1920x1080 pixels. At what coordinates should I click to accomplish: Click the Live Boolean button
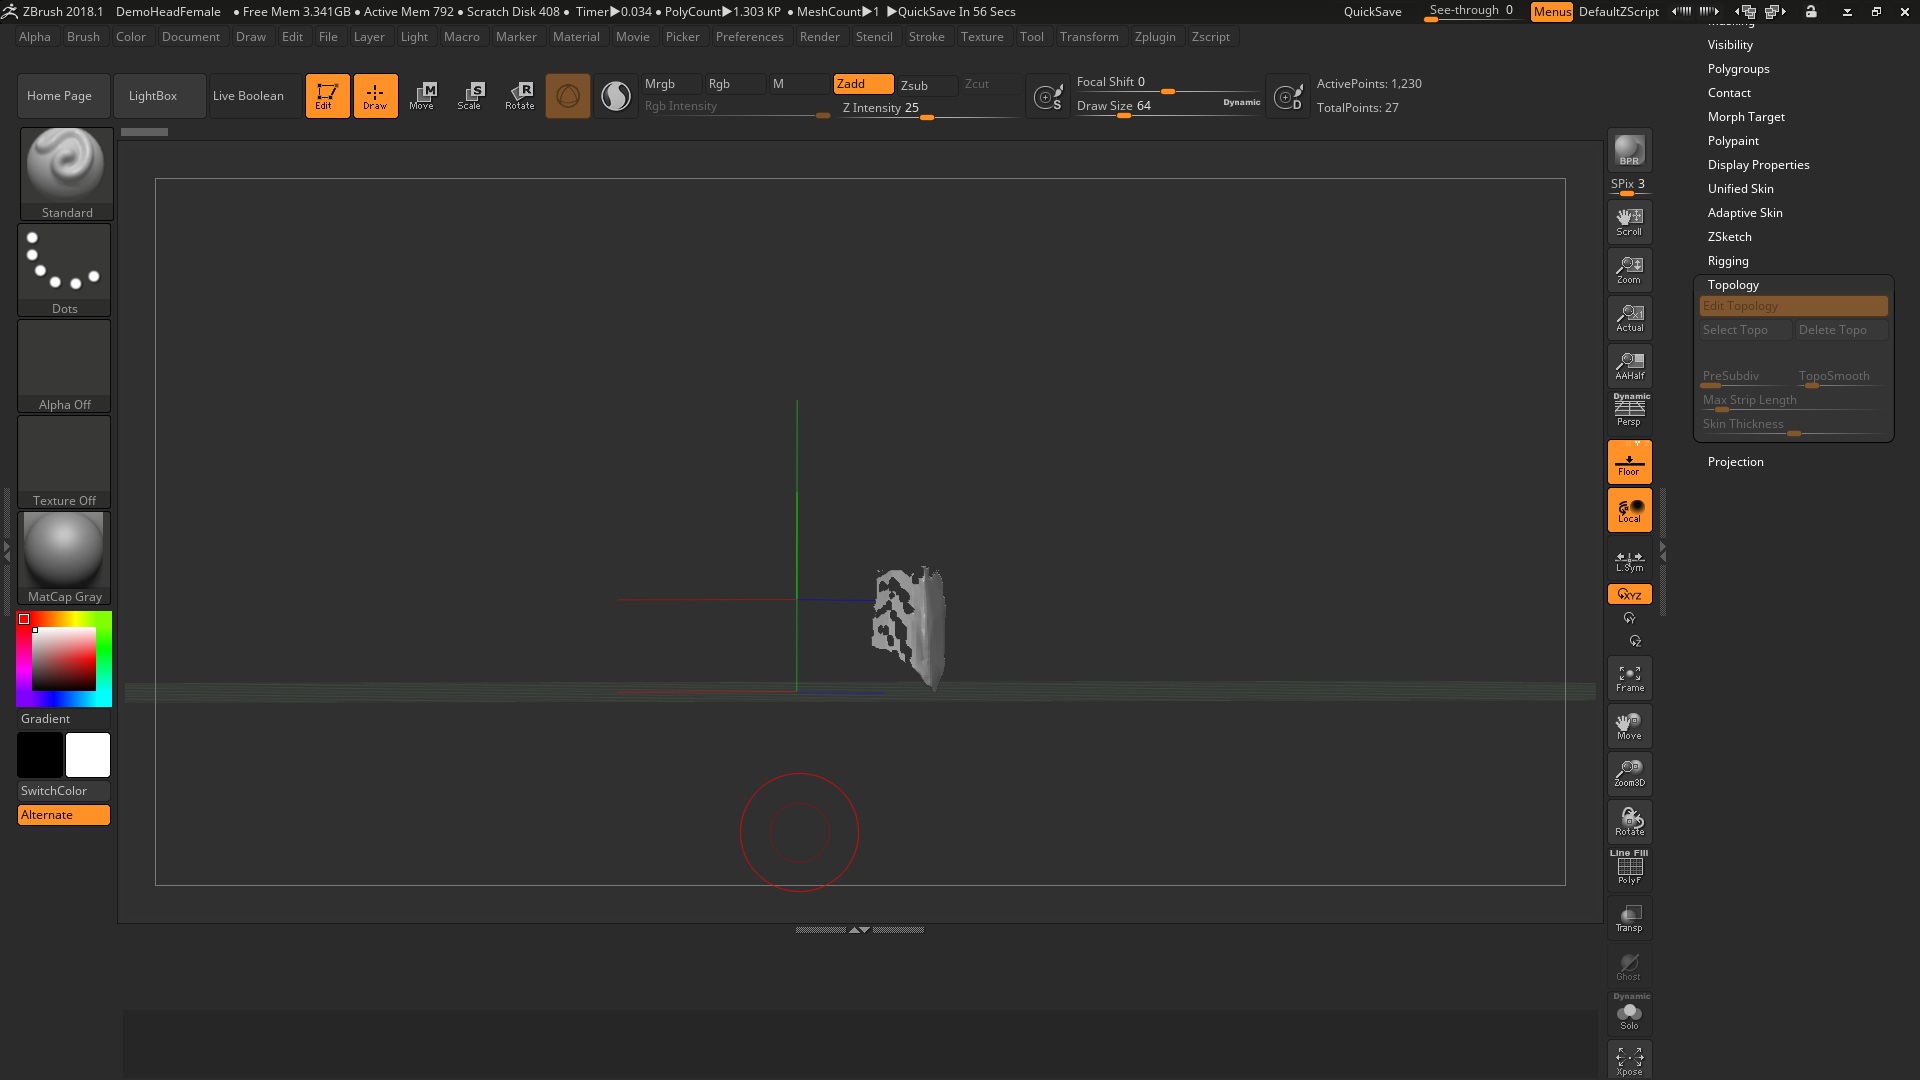256,96
